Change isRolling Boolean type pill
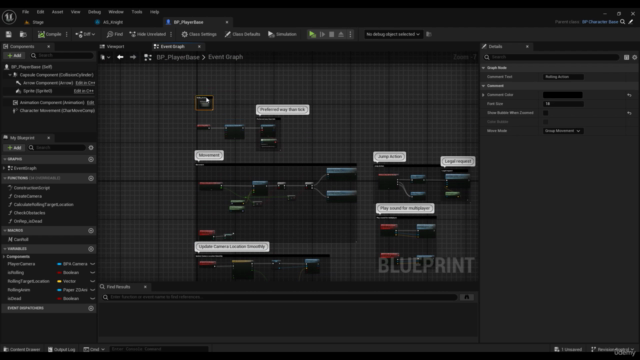 (x=68, y=273)
